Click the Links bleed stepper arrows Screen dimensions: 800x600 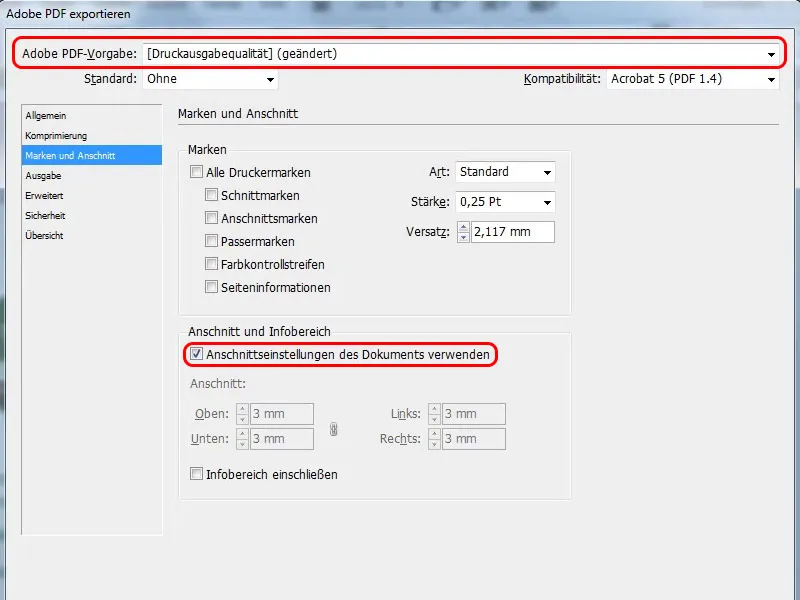(434, 414)
